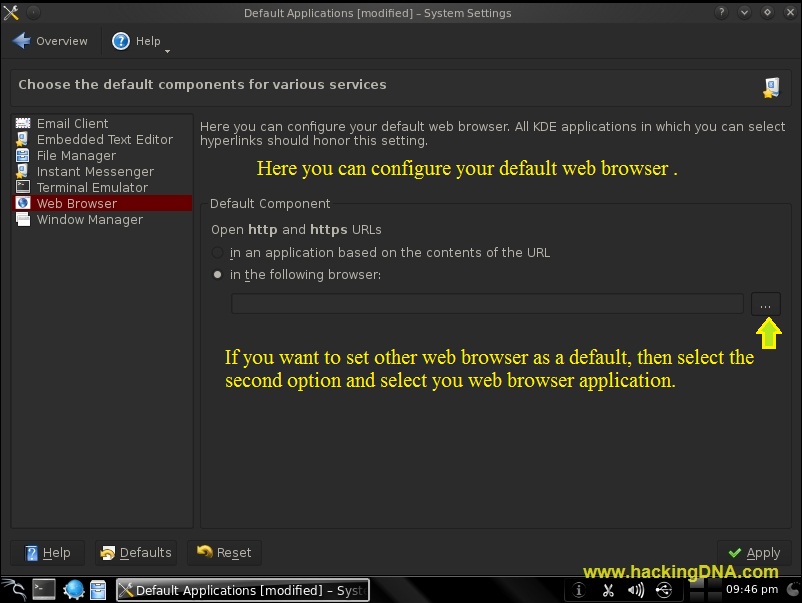Restore Defaults for web browser settings
The image size is (802, 603).
135,552
